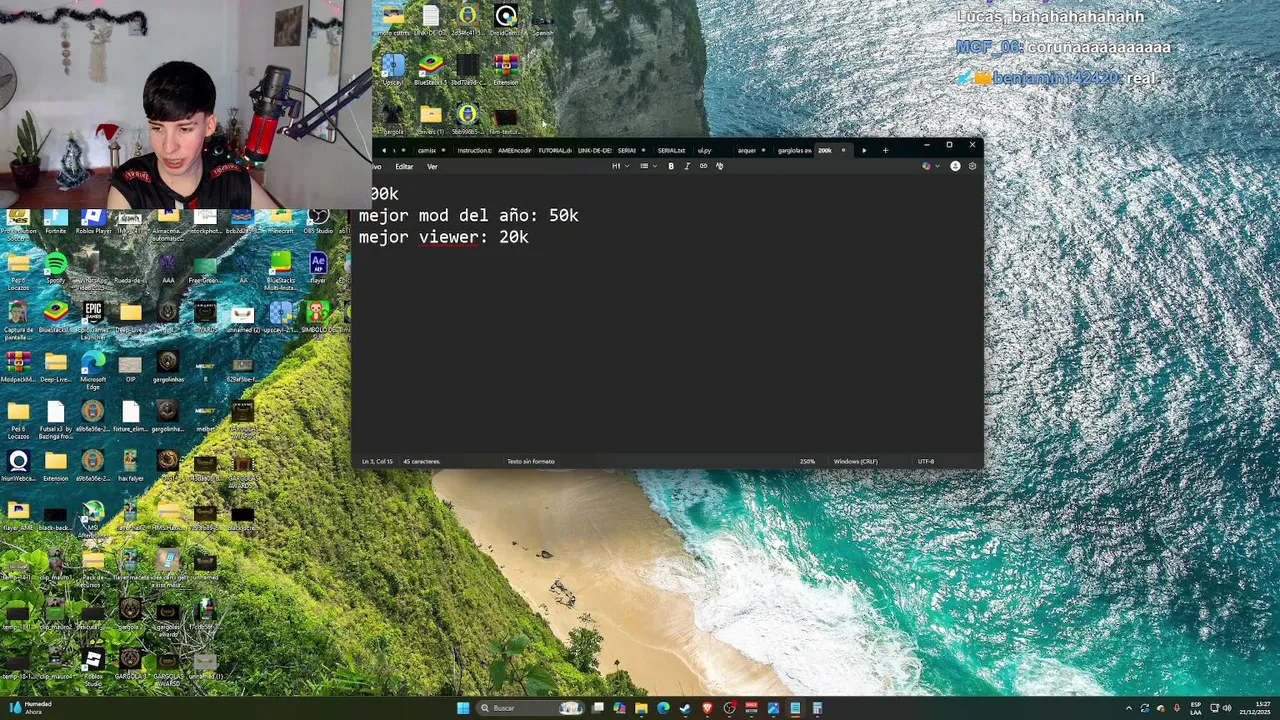Open the Brave browser taskbar icon
This screenshot has height=720, width=1280.
pos(707,708)
